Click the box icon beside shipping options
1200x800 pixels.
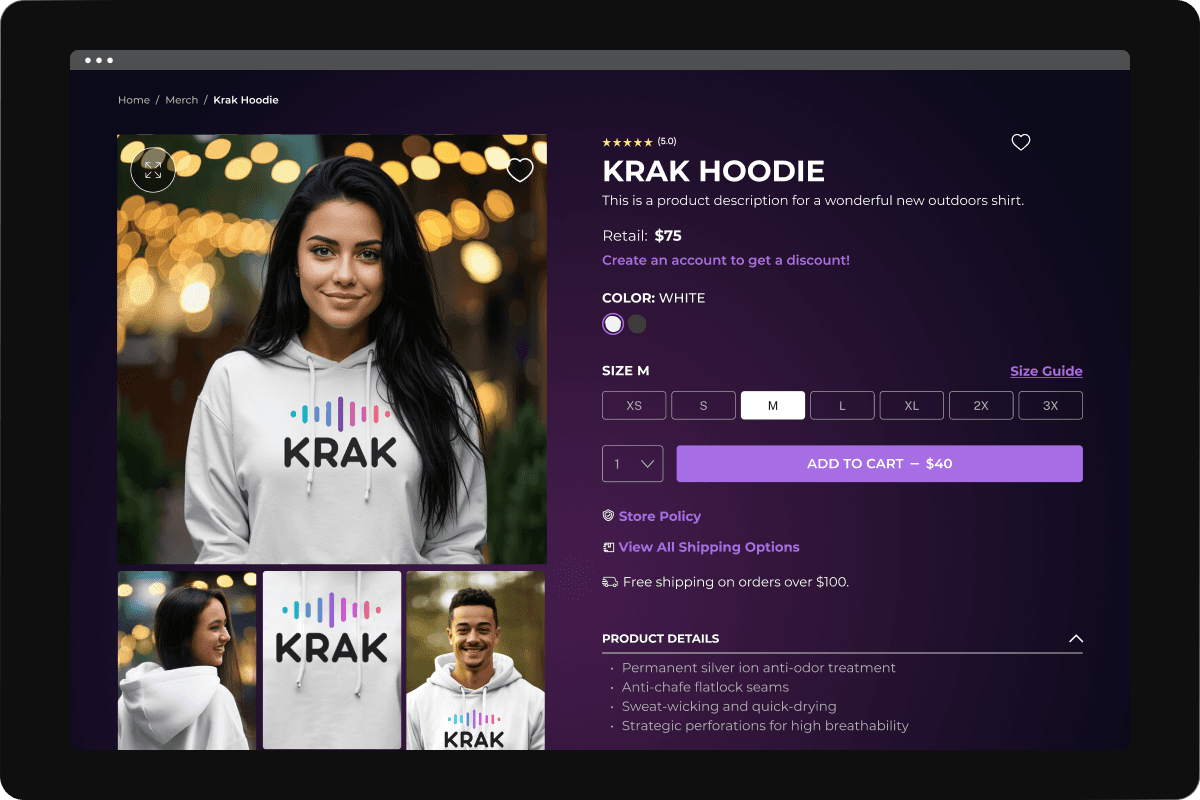point(608,547)
